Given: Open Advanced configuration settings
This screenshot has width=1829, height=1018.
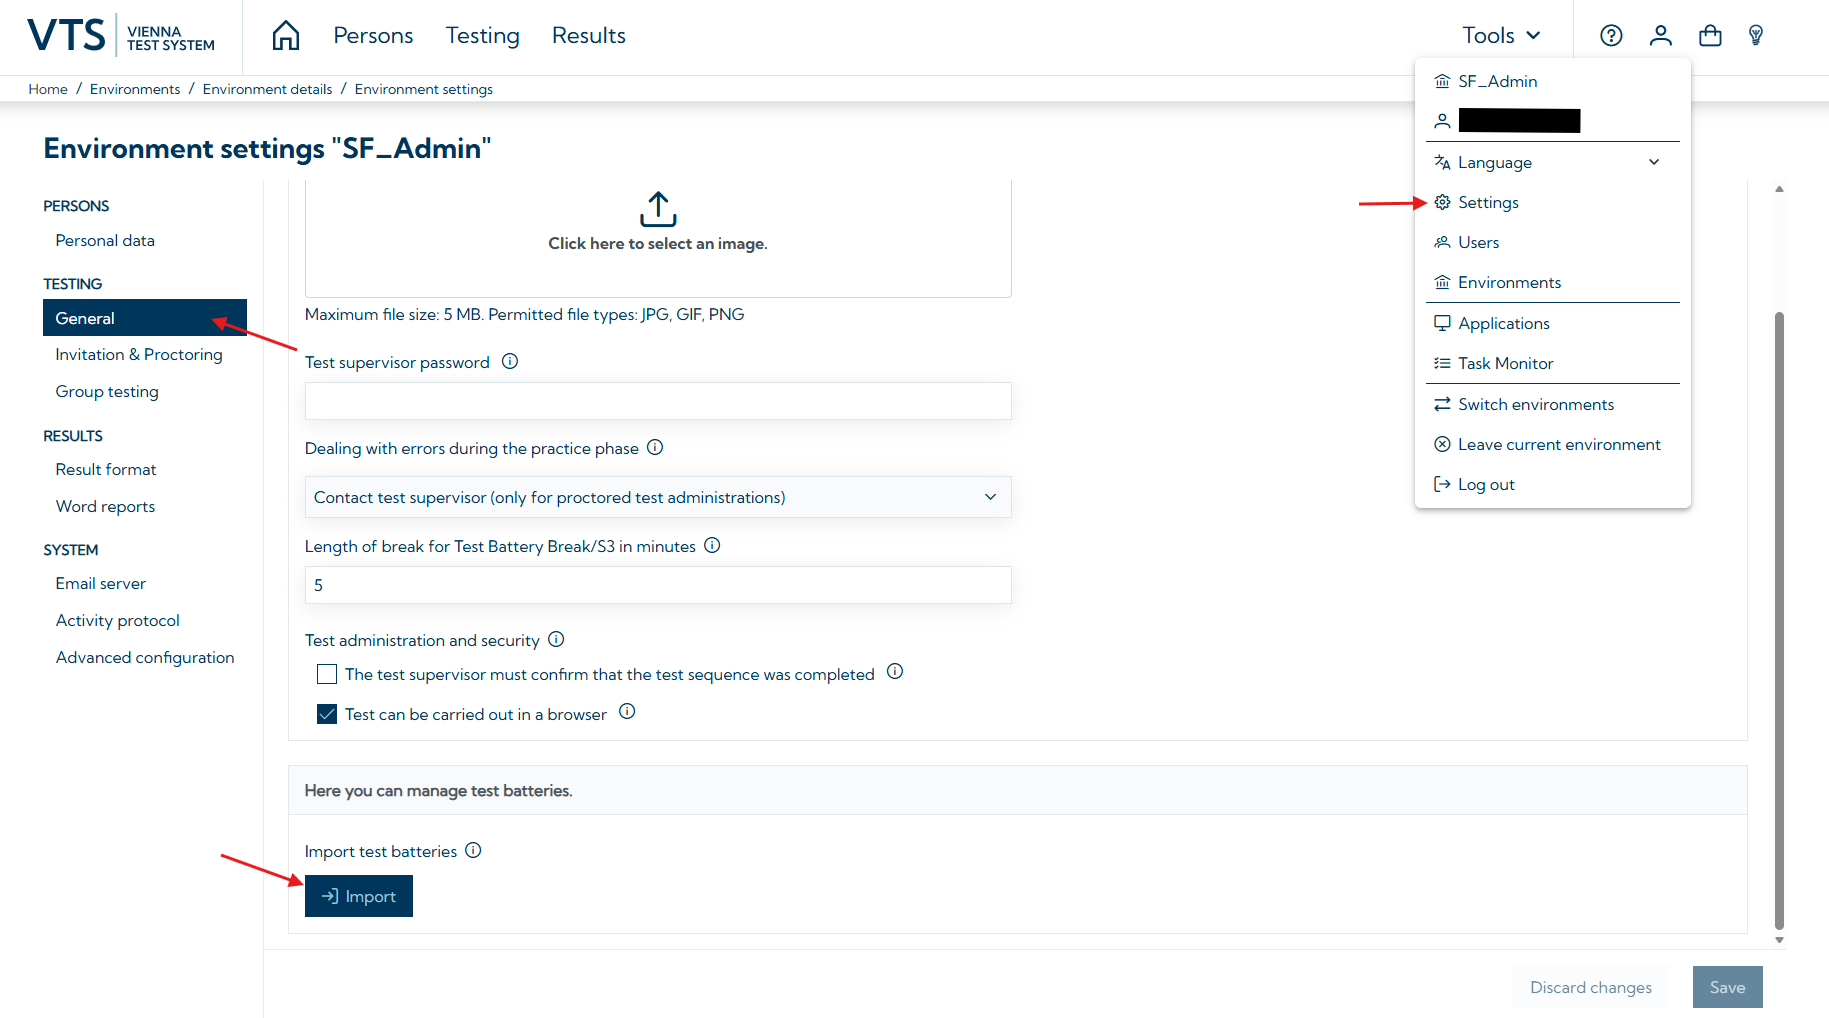Looking at the screenshot, I should (145, 657).
